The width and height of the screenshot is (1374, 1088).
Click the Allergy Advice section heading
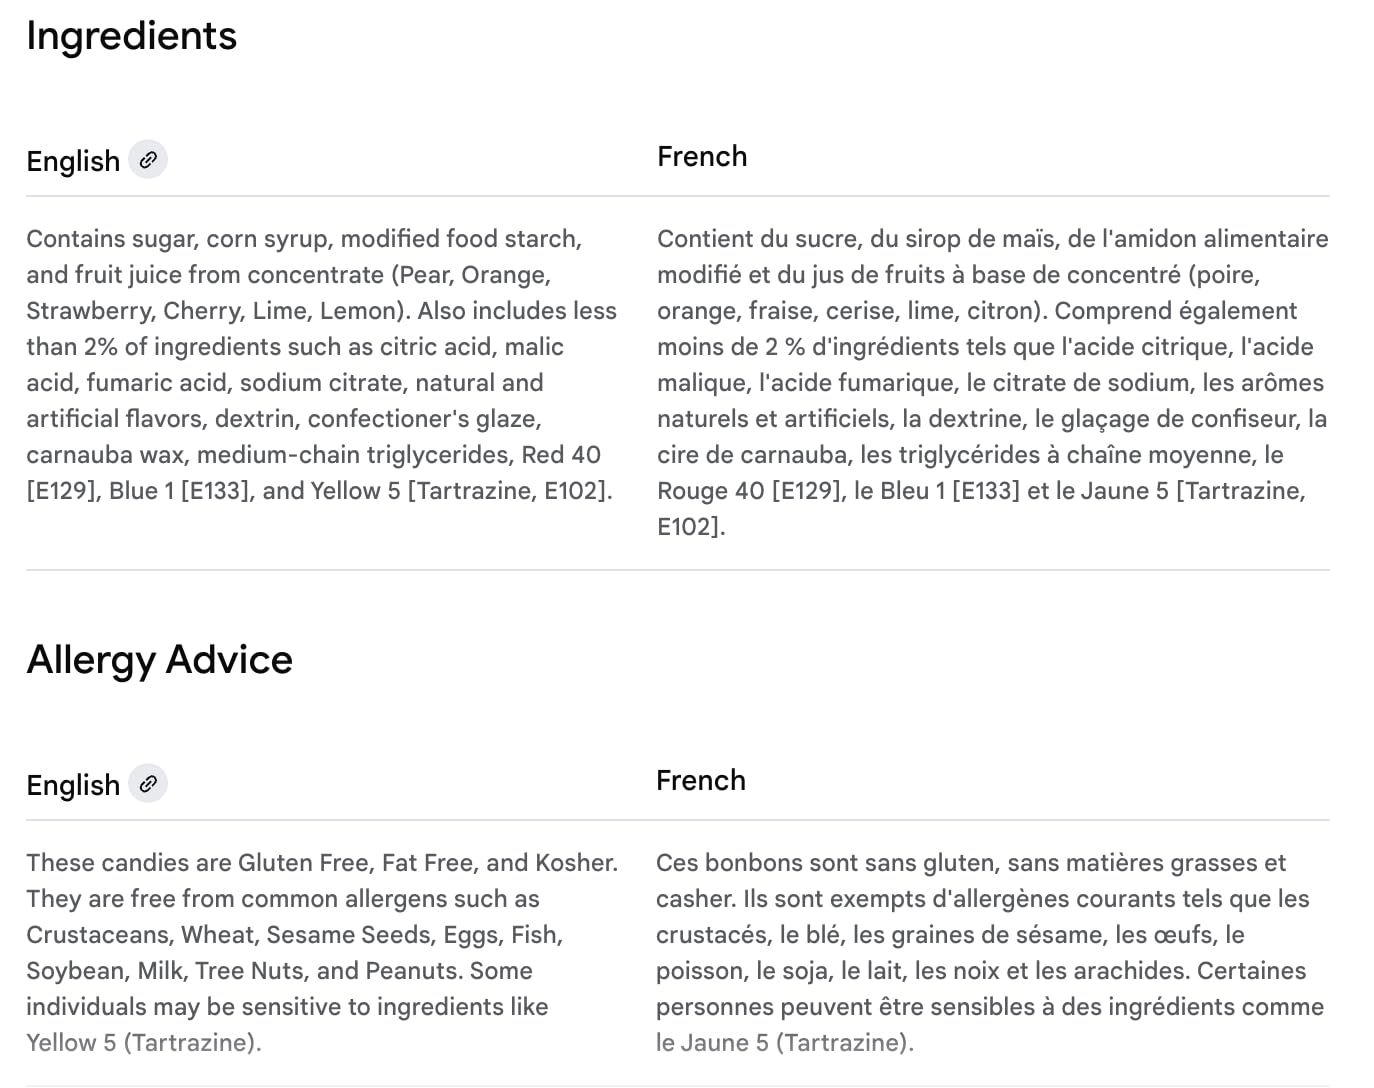[x=160, y=660]
